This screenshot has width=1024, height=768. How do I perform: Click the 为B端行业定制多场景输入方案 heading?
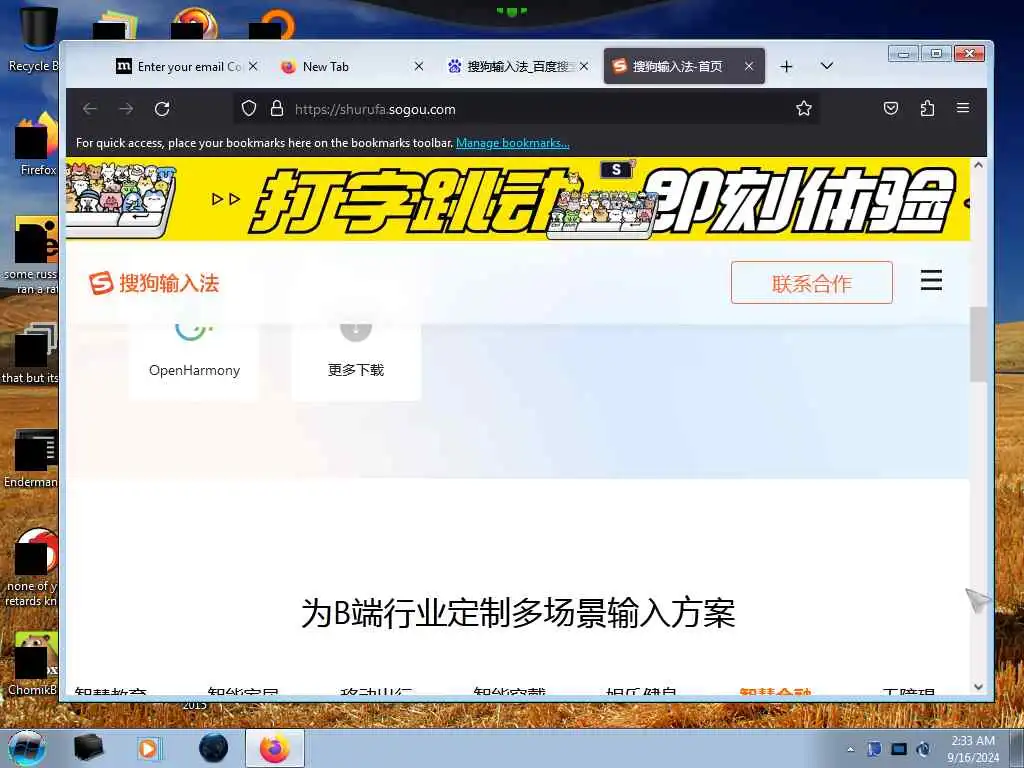point(518,613)
